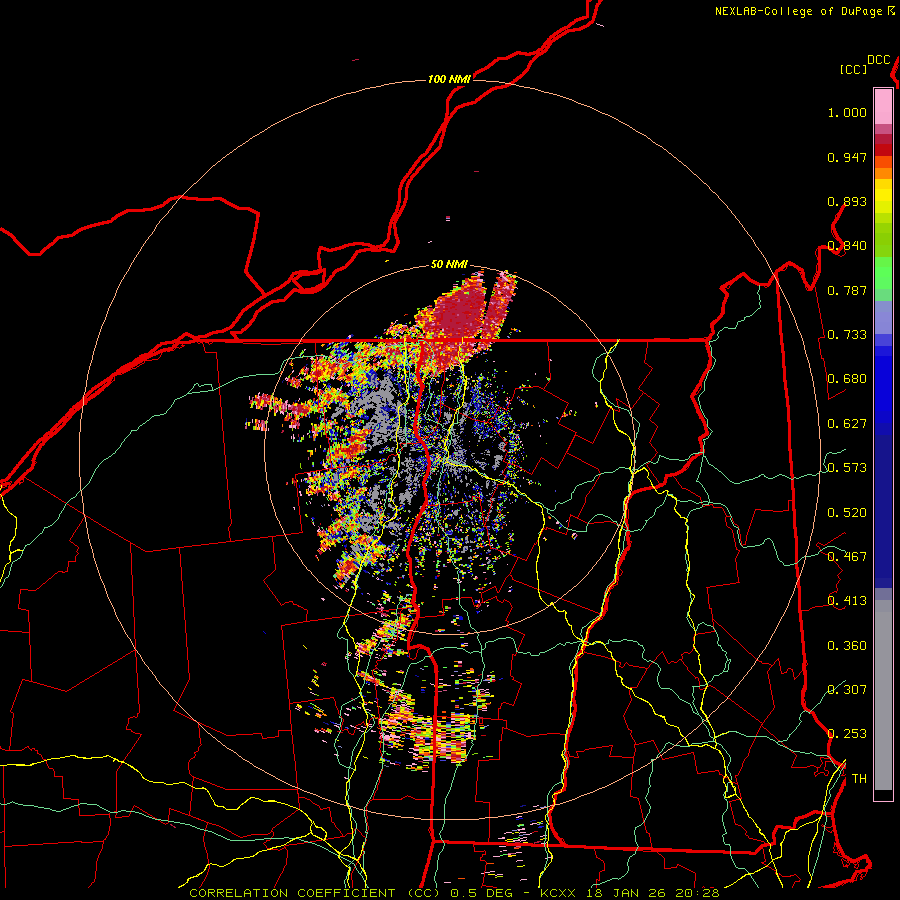Select the 0.520 scale value
The height and width of the screenshot is (900, 900).
847,513
